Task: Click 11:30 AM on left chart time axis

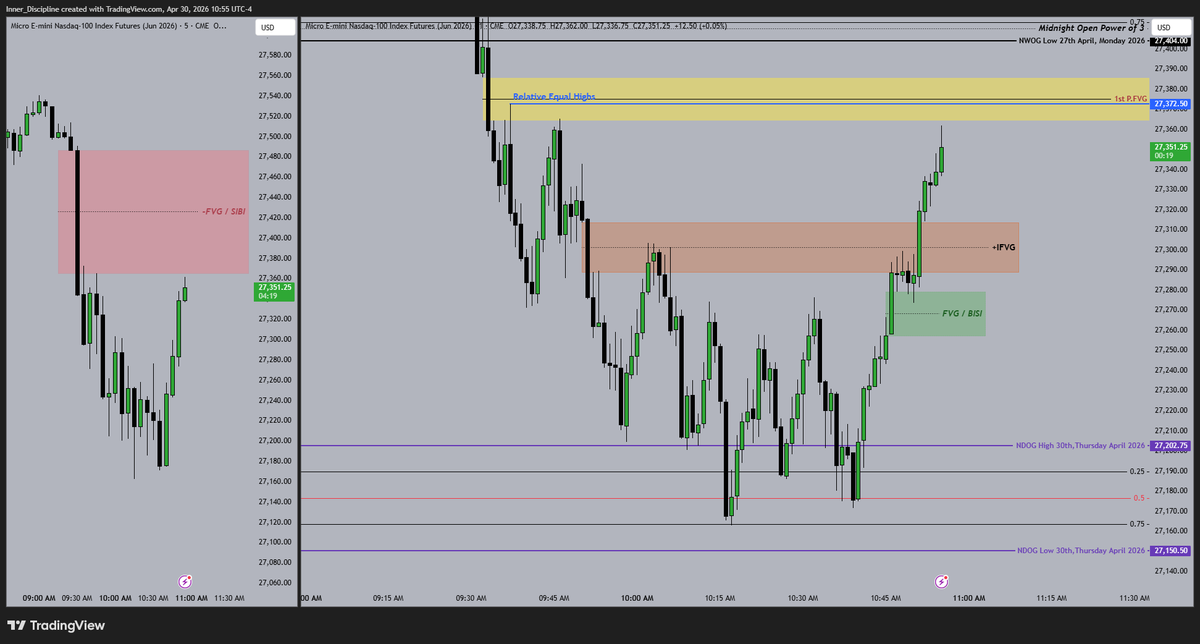Action: point(230,598)
